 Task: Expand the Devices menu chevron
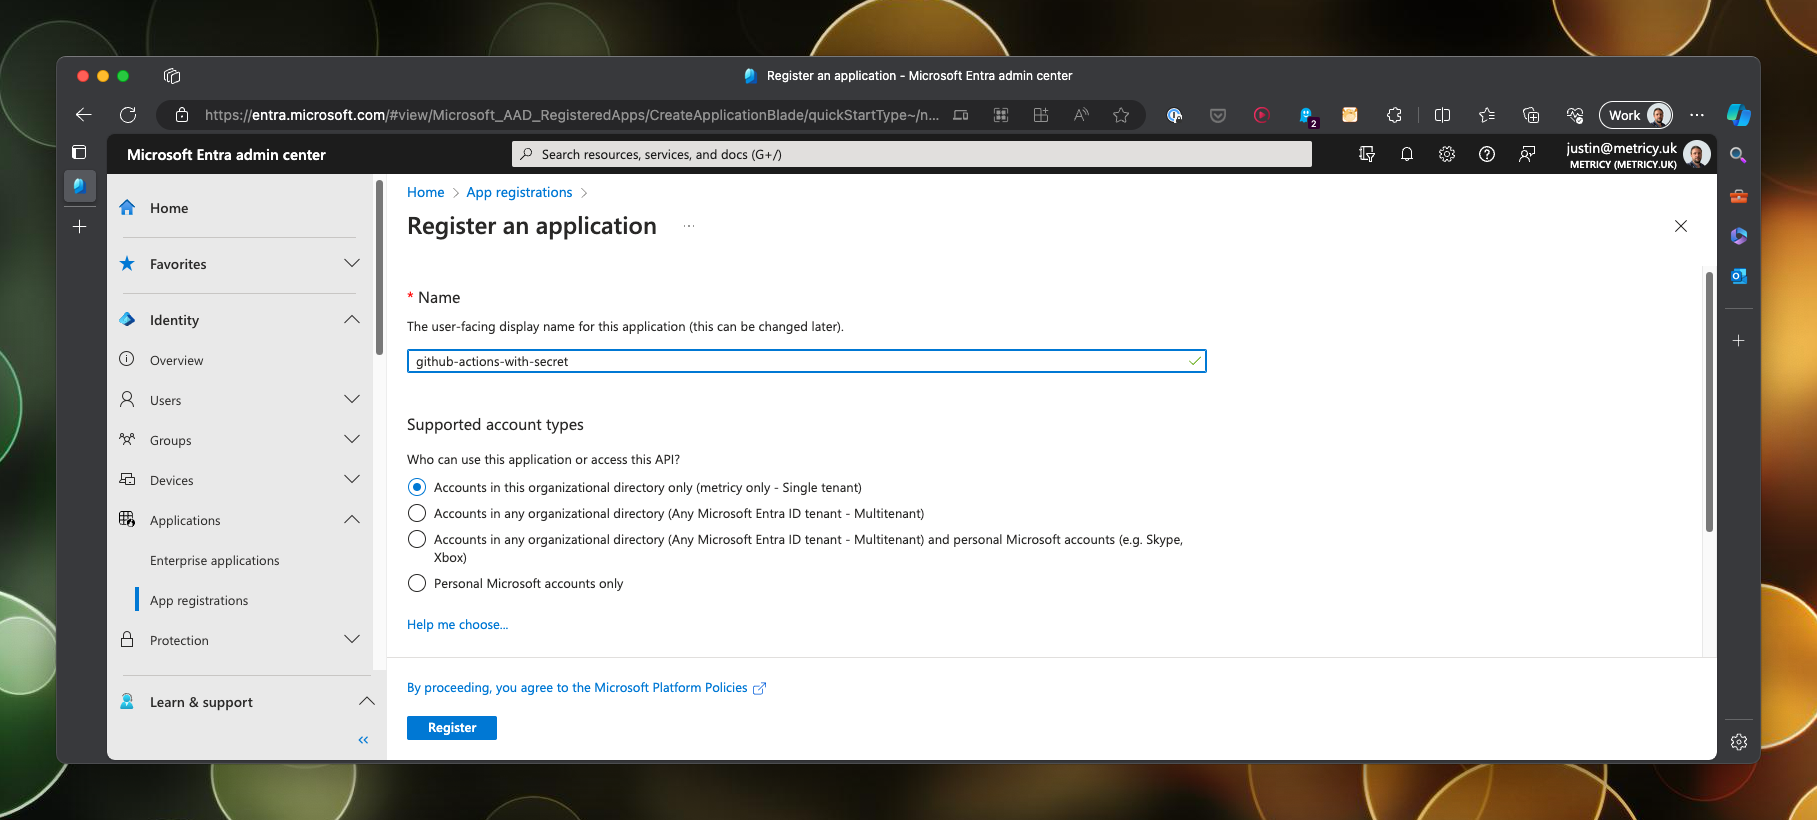(352, 480)
